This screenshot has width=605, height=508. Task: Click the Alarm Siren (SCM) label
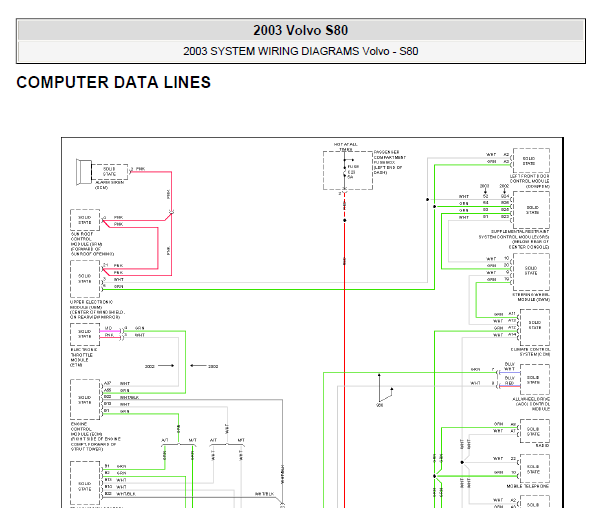(x=109, y=185)
